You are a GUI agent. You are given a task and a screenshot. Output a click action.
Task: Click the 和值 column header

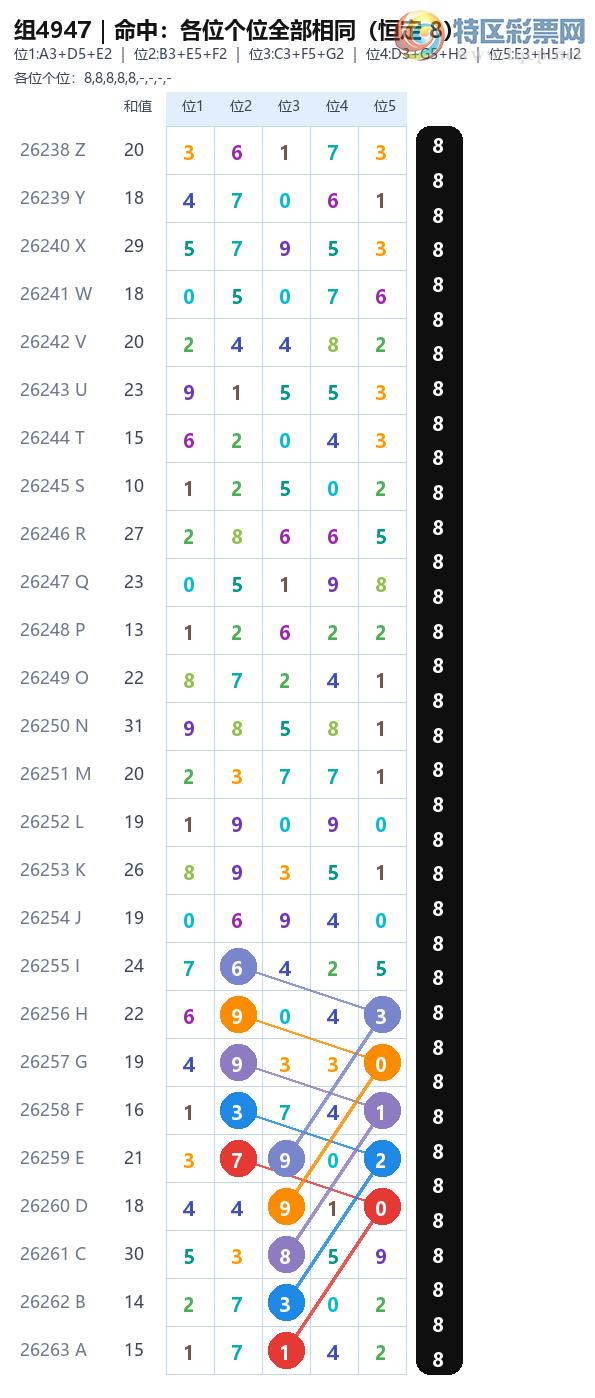click(137, 106)
